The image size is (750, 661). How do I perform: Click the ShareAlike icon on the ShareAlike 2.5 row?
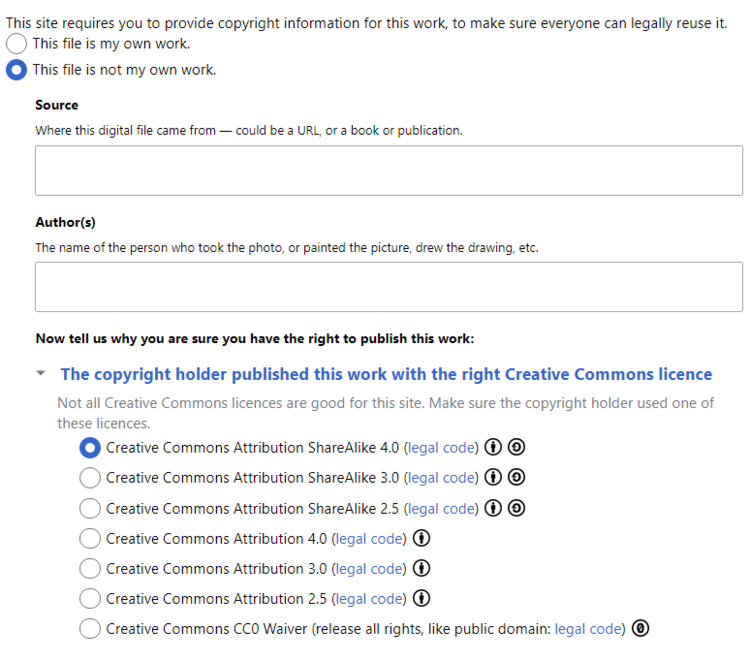point(516,508)
